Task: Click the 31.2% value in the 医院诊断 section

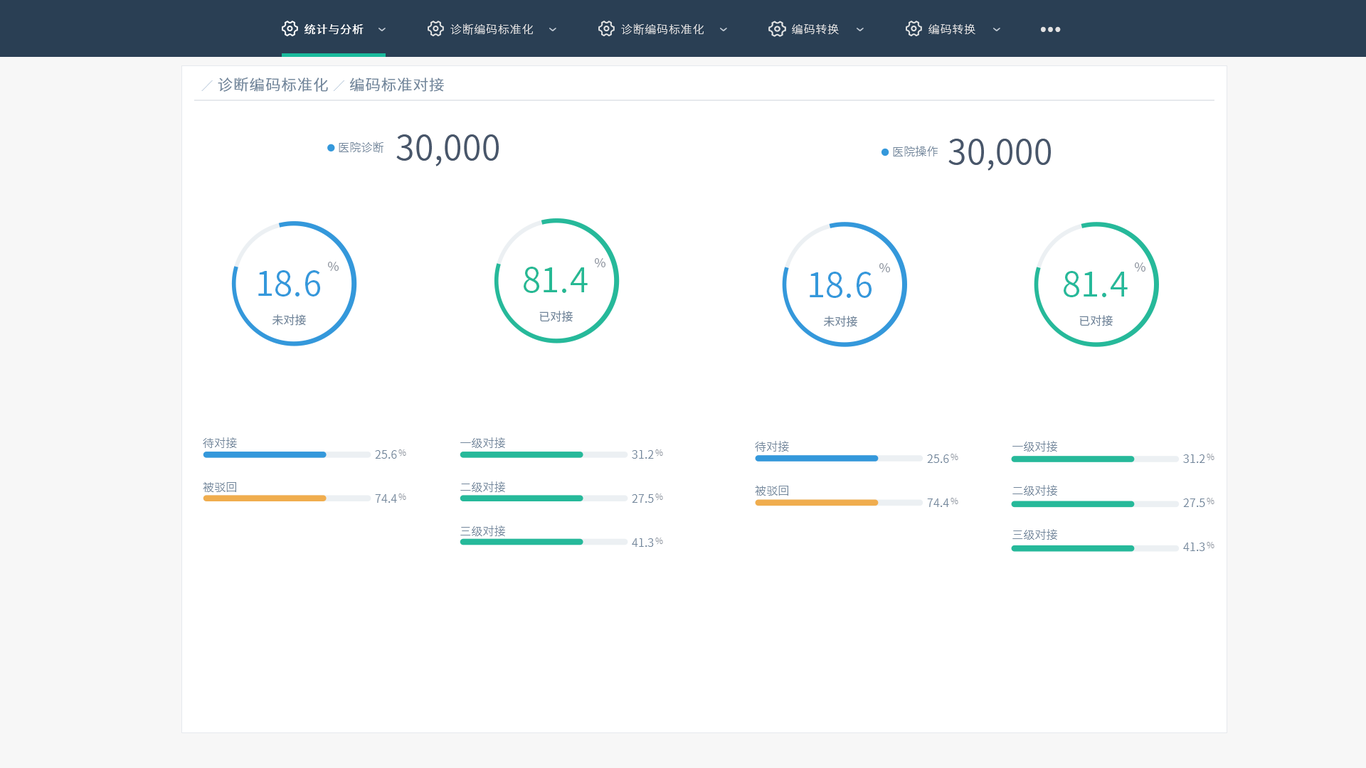Action: [x=647, y=454]
